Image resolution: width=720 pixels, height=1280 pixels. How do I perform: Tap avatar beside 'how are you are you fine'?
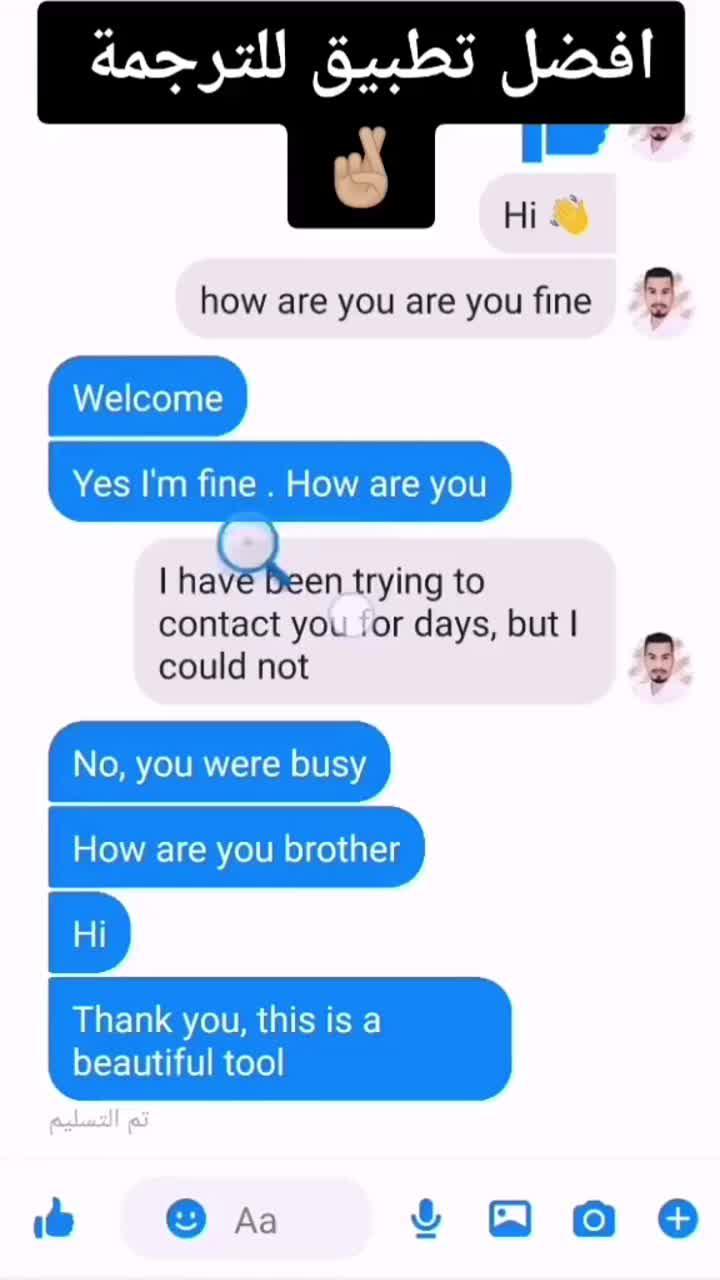point(659,300)
